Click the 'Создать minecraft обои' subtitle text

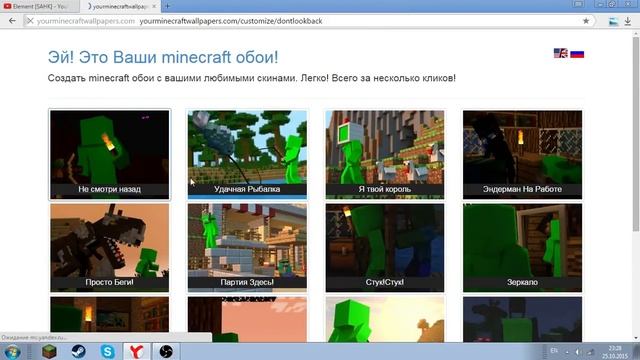click(251, 78)
